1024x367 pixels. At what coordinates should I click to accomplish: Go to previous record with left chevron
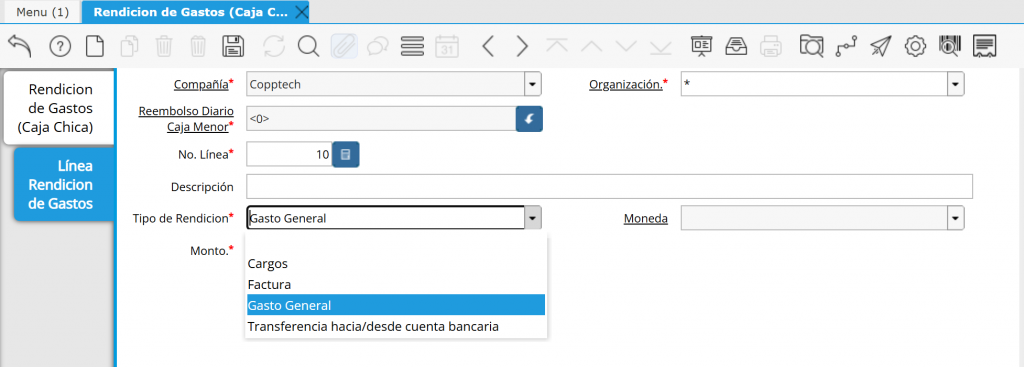point(487,46)
